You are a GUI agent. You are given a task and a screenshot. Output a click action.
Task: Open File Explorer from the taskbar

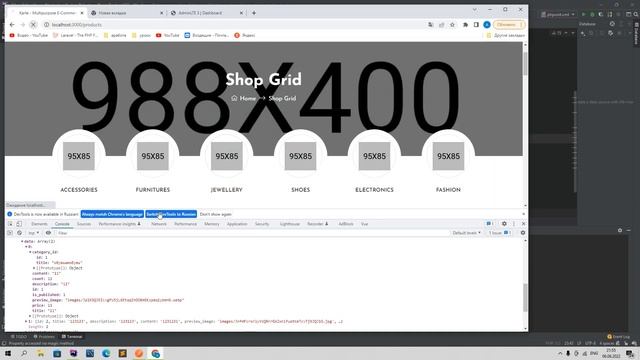pyautogui.click(x=40, y=353)
